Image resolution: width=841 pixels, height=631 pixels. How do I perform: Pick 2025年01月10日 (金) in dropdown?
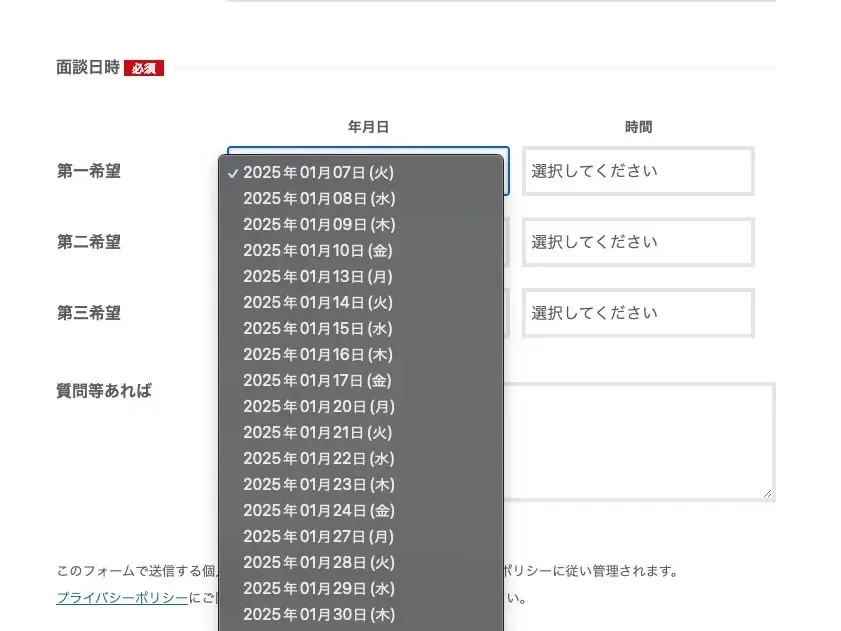pyautogui.click(x=361, y=251)
